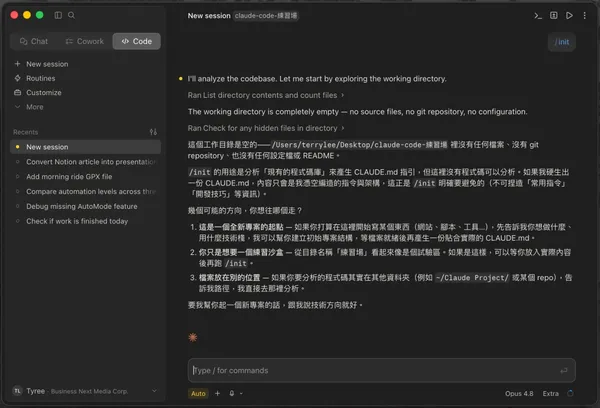Open the terminal icon in top bar
This screenshot has height=408, width=600.
538,16
